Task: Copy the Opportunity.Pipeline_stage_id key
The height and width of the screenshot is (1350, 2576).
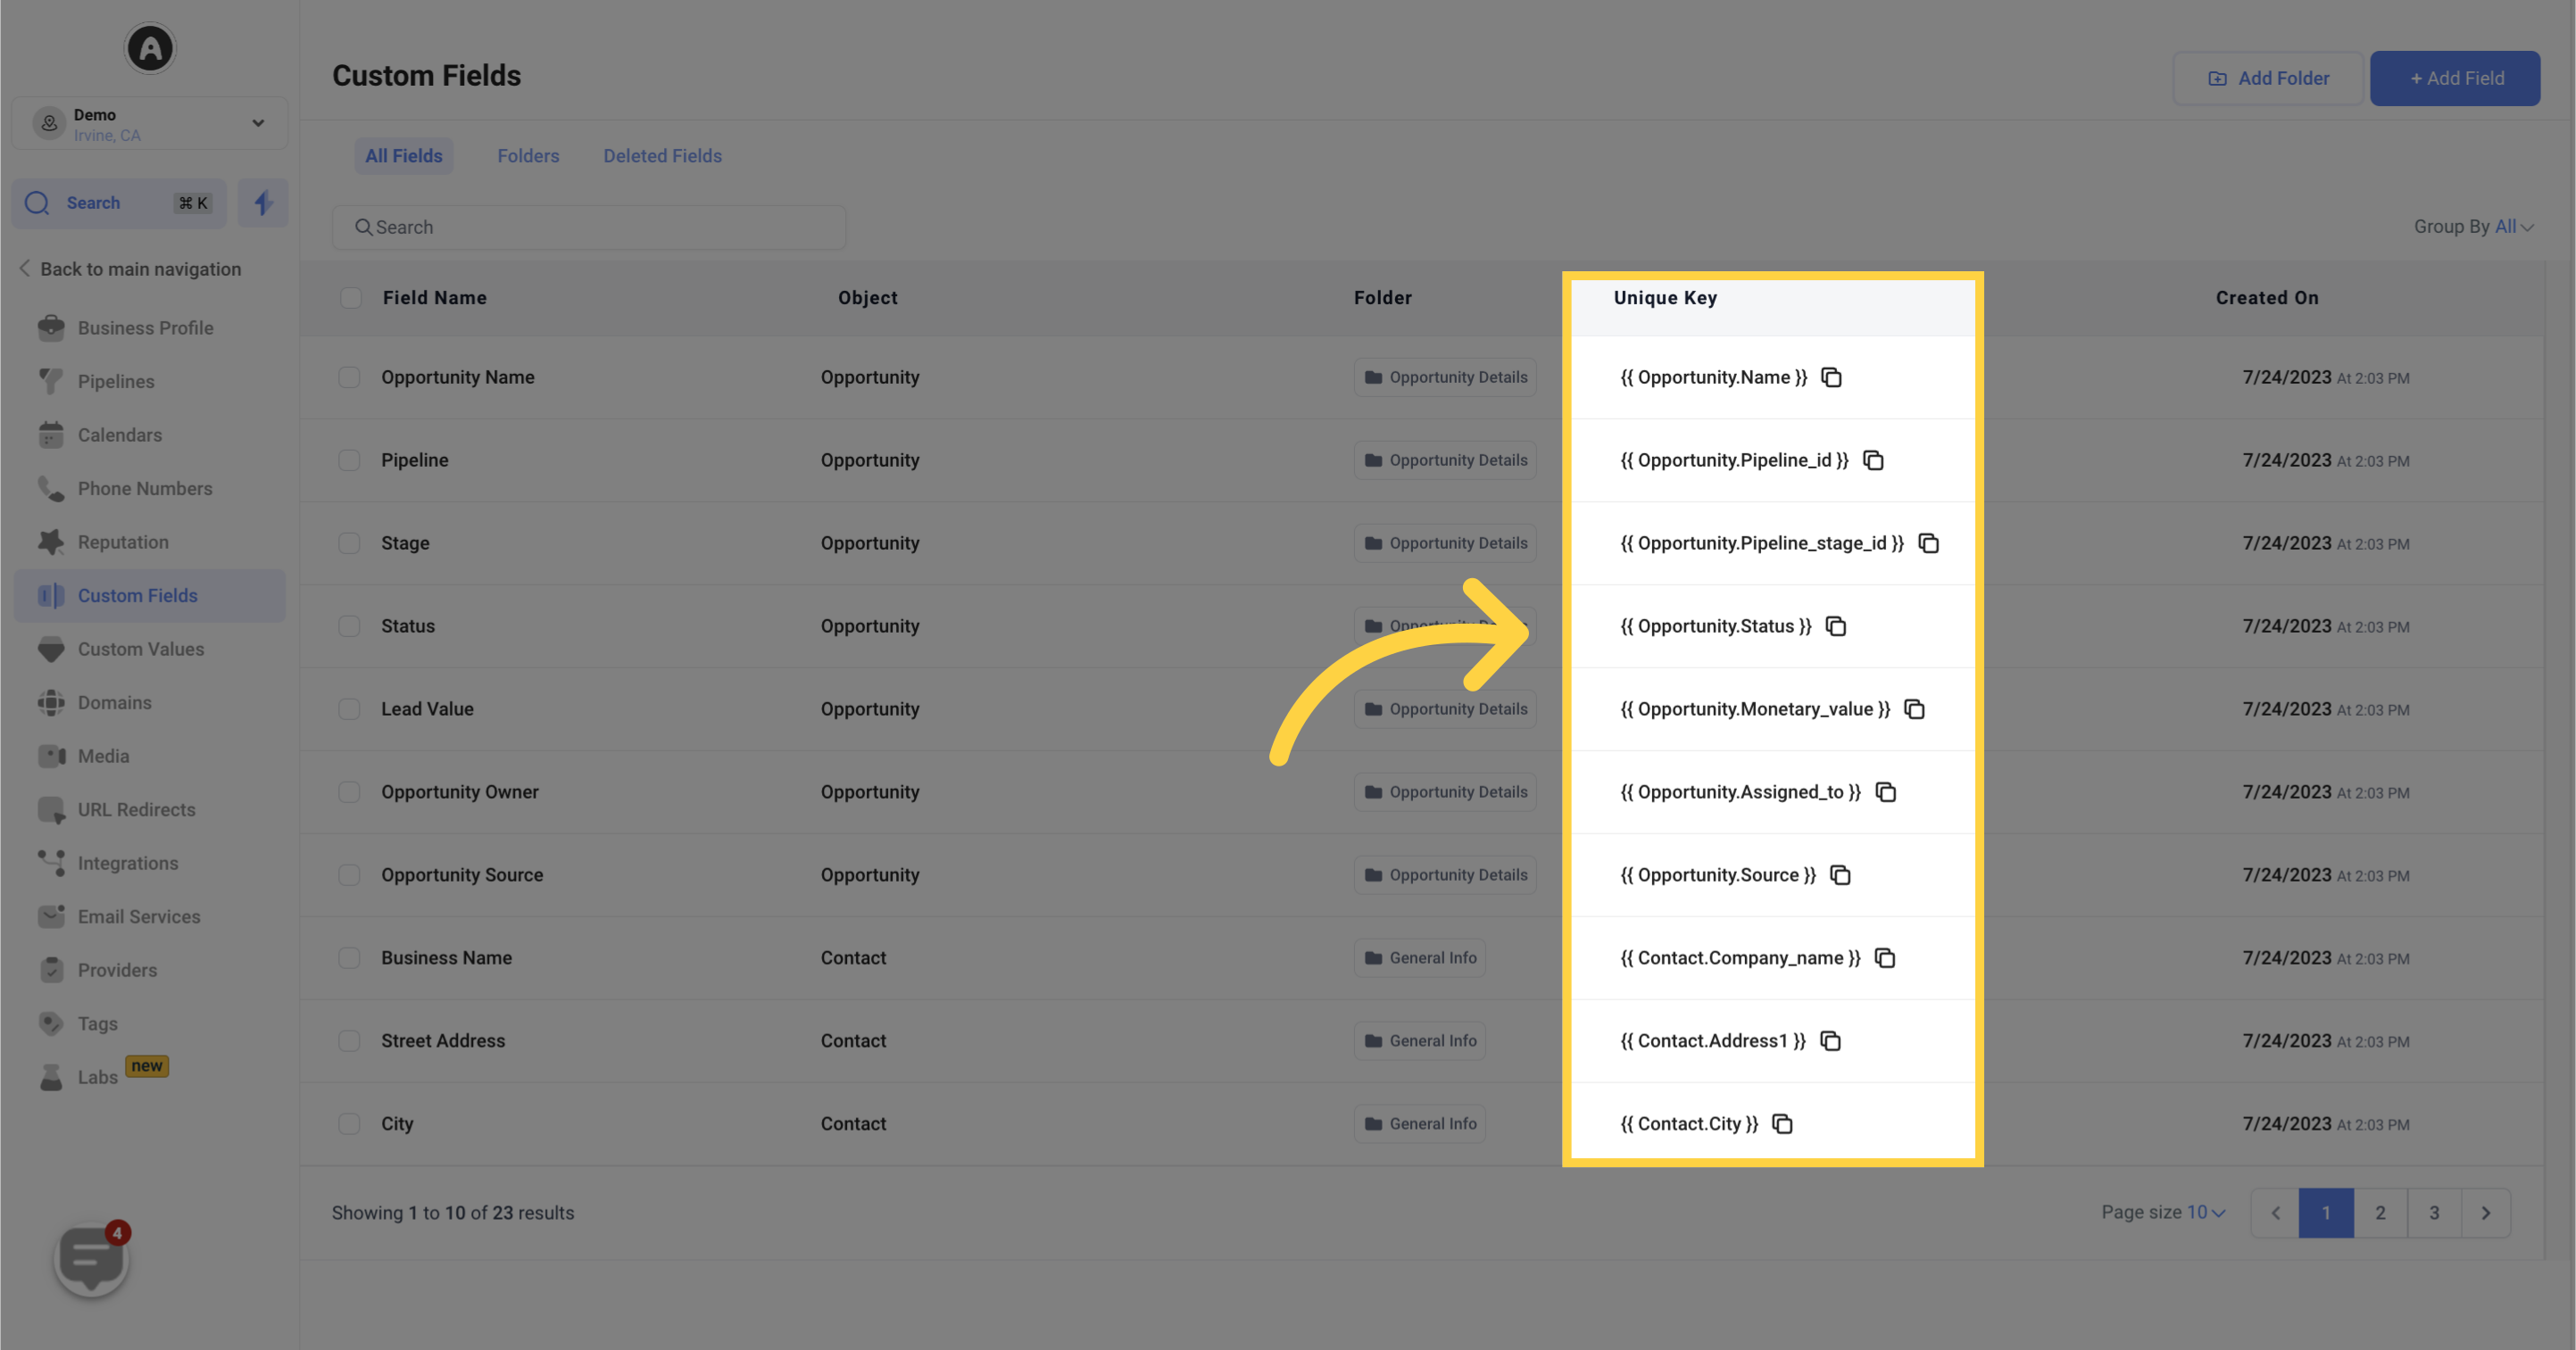Action: [x=1929, y=543]
